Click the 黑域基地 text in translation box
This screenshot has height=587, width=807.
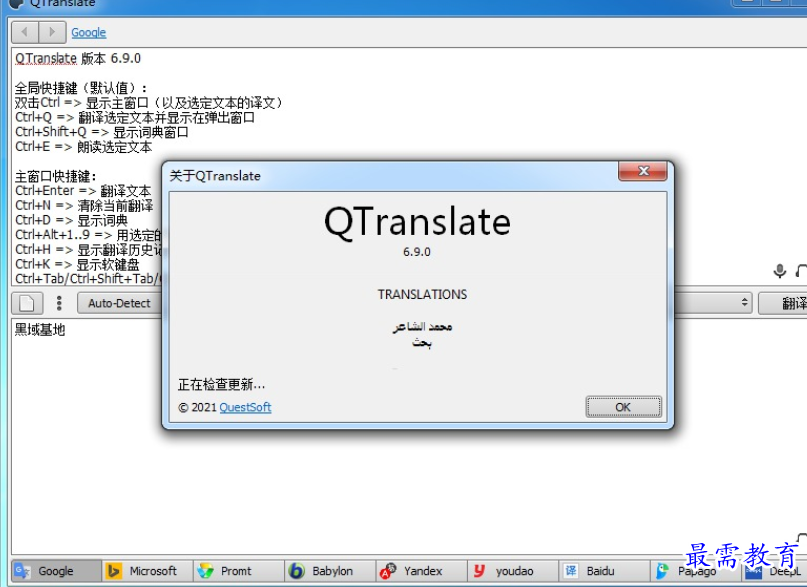pyautogui.click(x=40, y=329)
